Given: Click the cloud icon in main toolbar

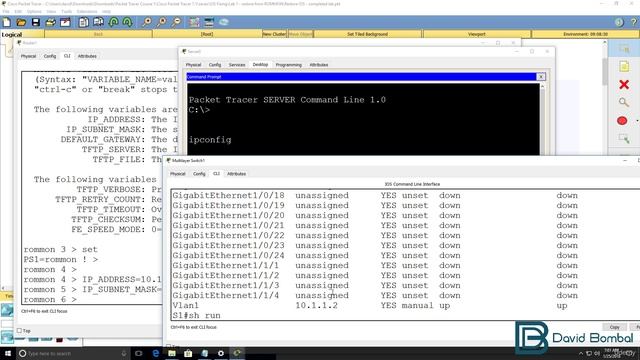Looking at the screenshot, I should click(224, 22).
